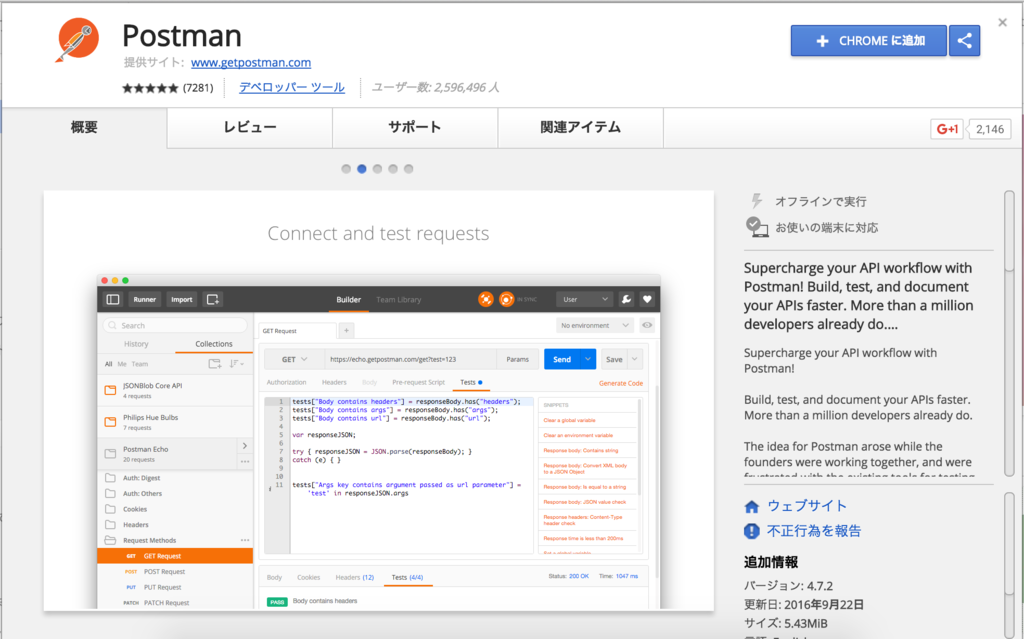The width and height of the screenshot is (1024, 639).
Task: Click the device compatibility check icon
Action: 756,227
